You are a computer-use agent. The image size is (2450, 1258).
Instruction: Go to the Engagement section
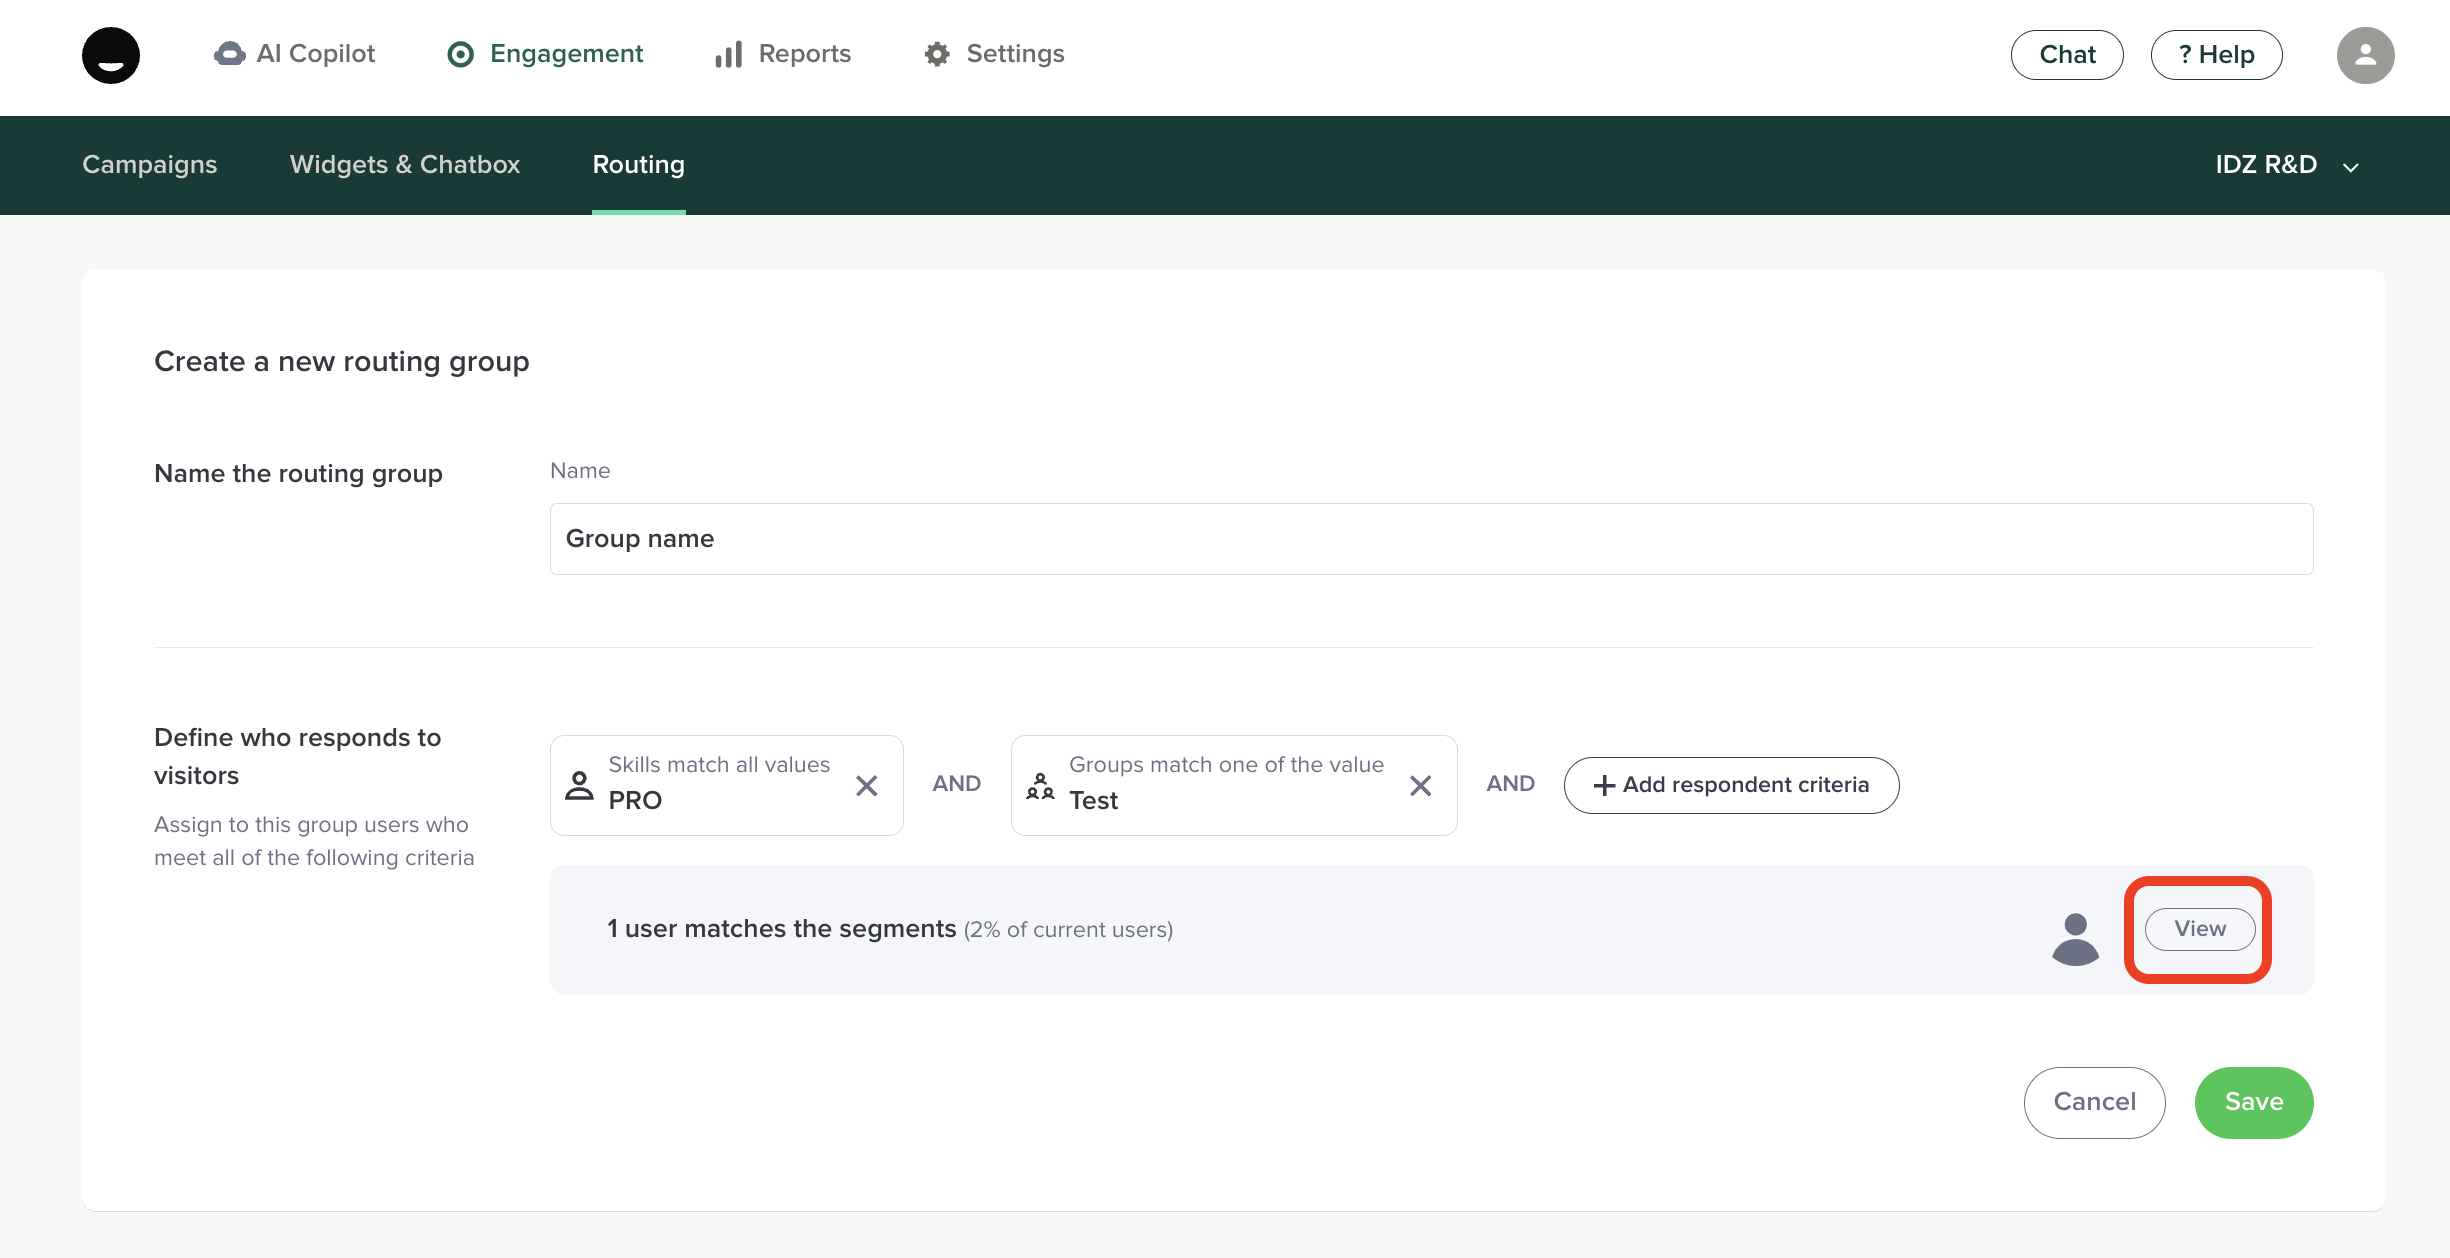coord(545,54)
